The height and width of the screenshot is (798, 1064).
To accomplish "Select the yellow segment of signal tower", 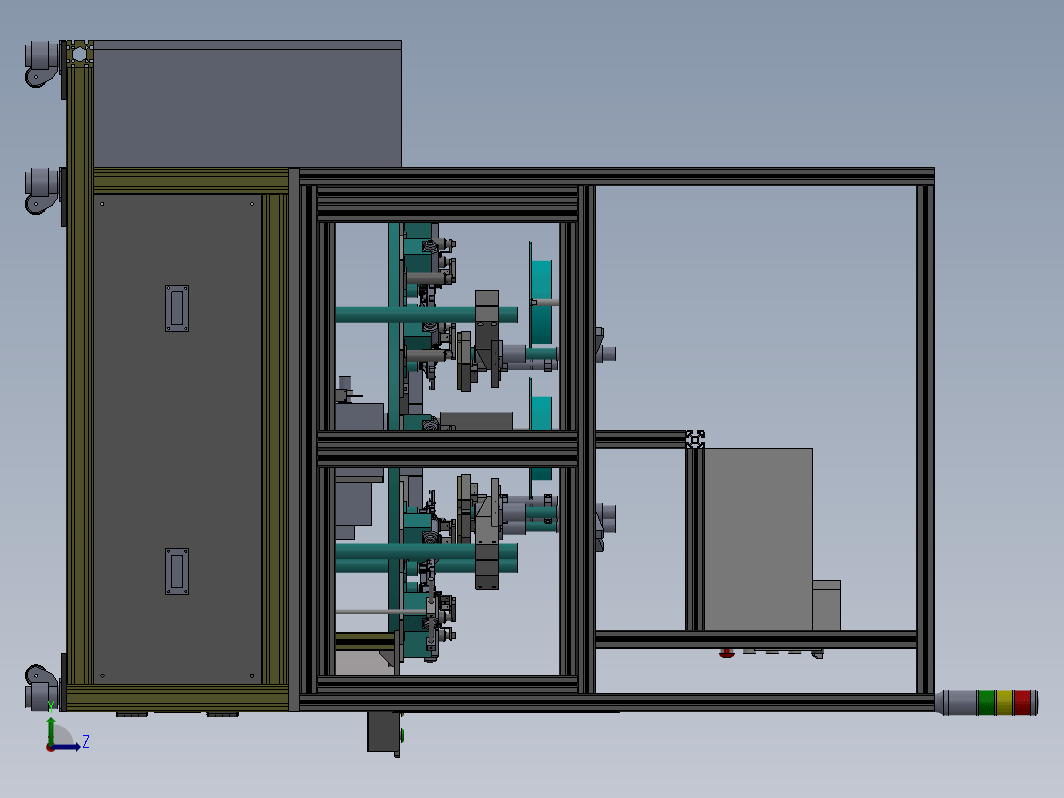I will (x=1005, y=703).
